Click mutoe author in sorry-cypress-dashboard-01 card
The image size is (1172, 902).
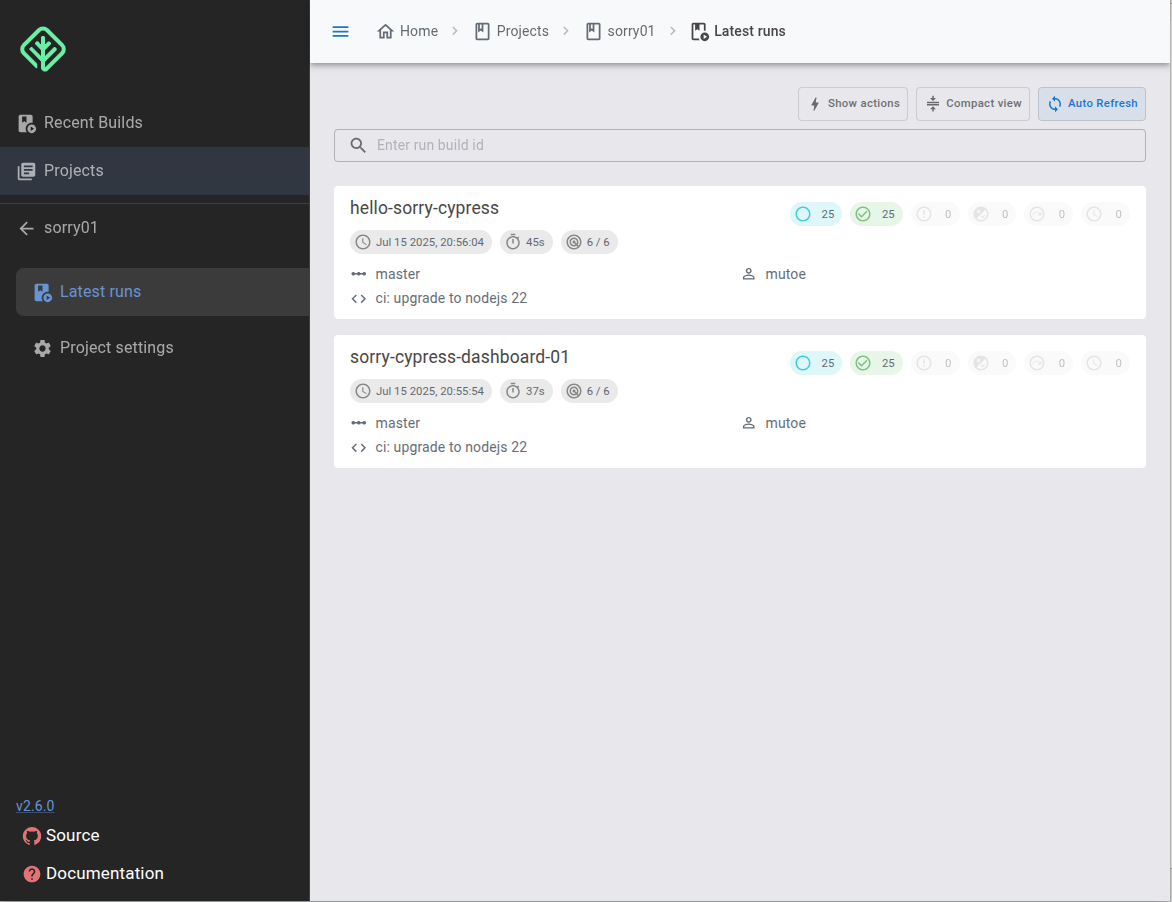[x=785, y=423]
